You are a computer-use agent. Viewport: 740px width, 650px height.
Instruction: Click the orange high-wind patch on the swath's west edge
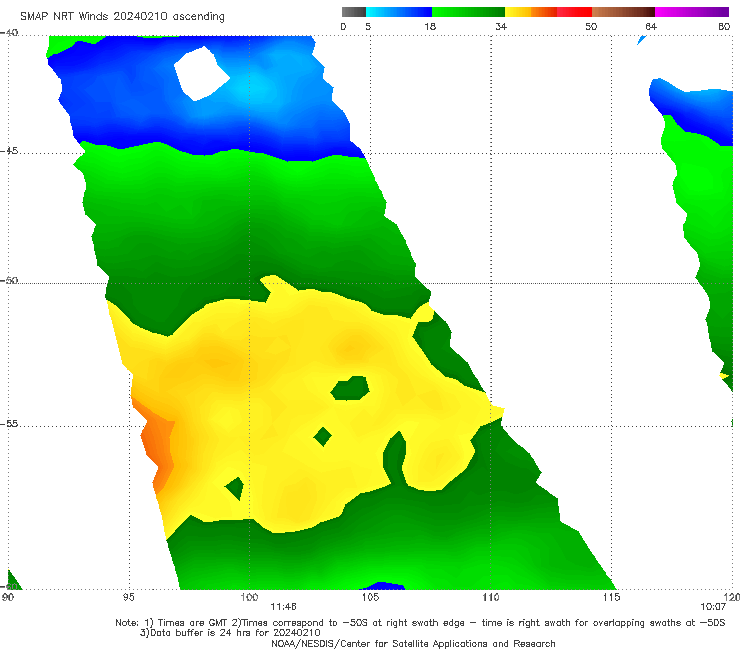156,444
